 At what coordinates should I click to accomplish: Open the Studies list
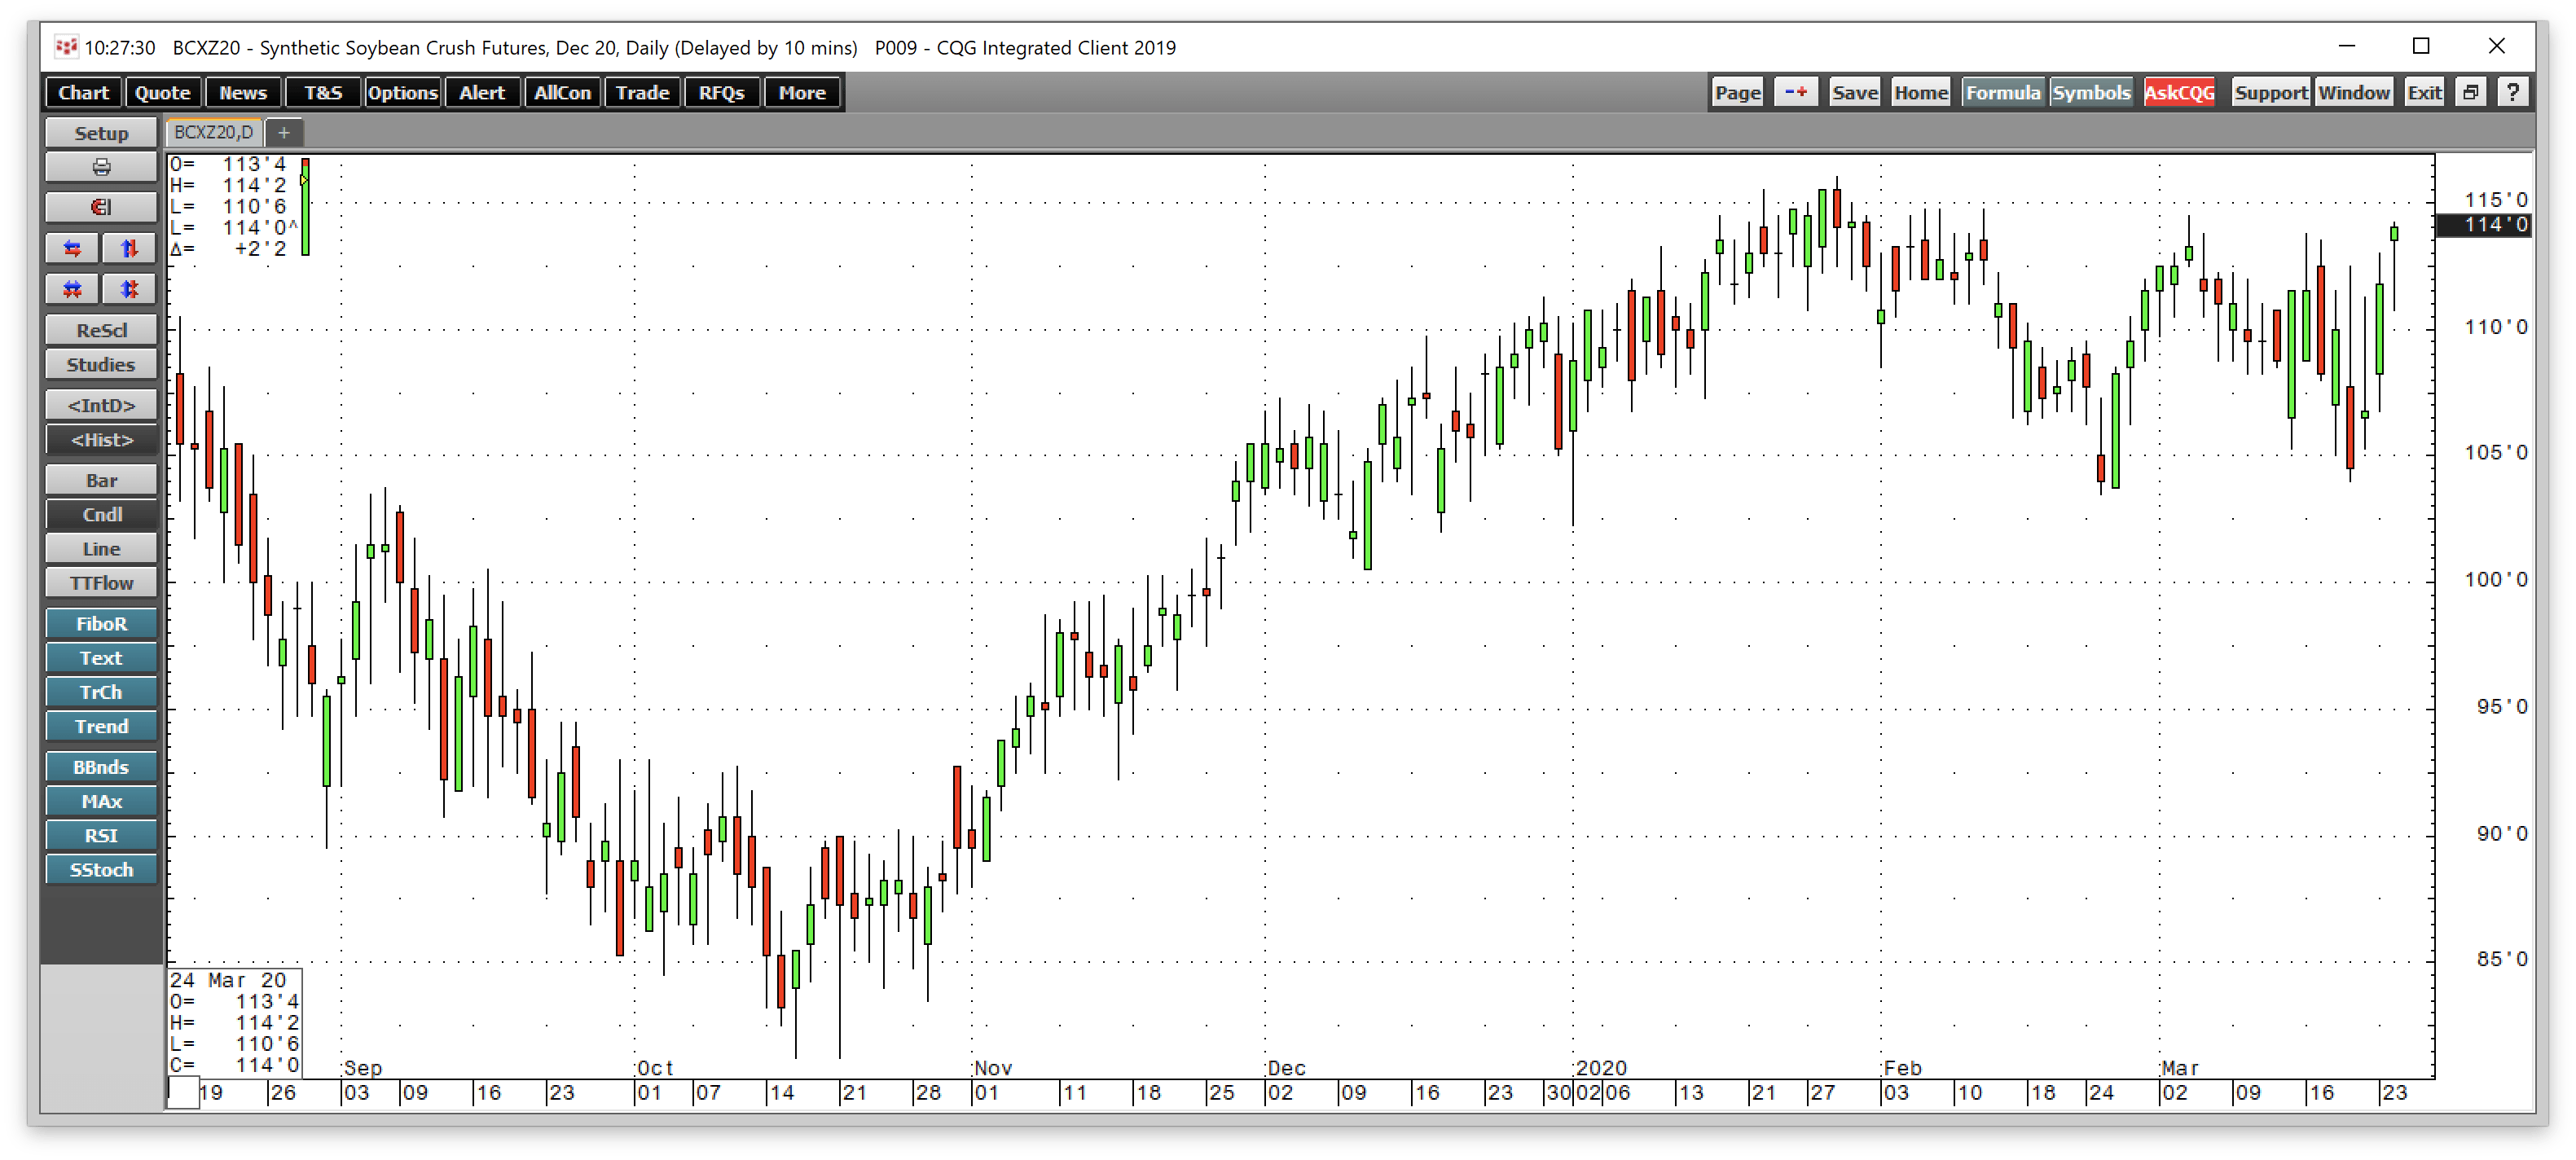(x=101, y=364)
